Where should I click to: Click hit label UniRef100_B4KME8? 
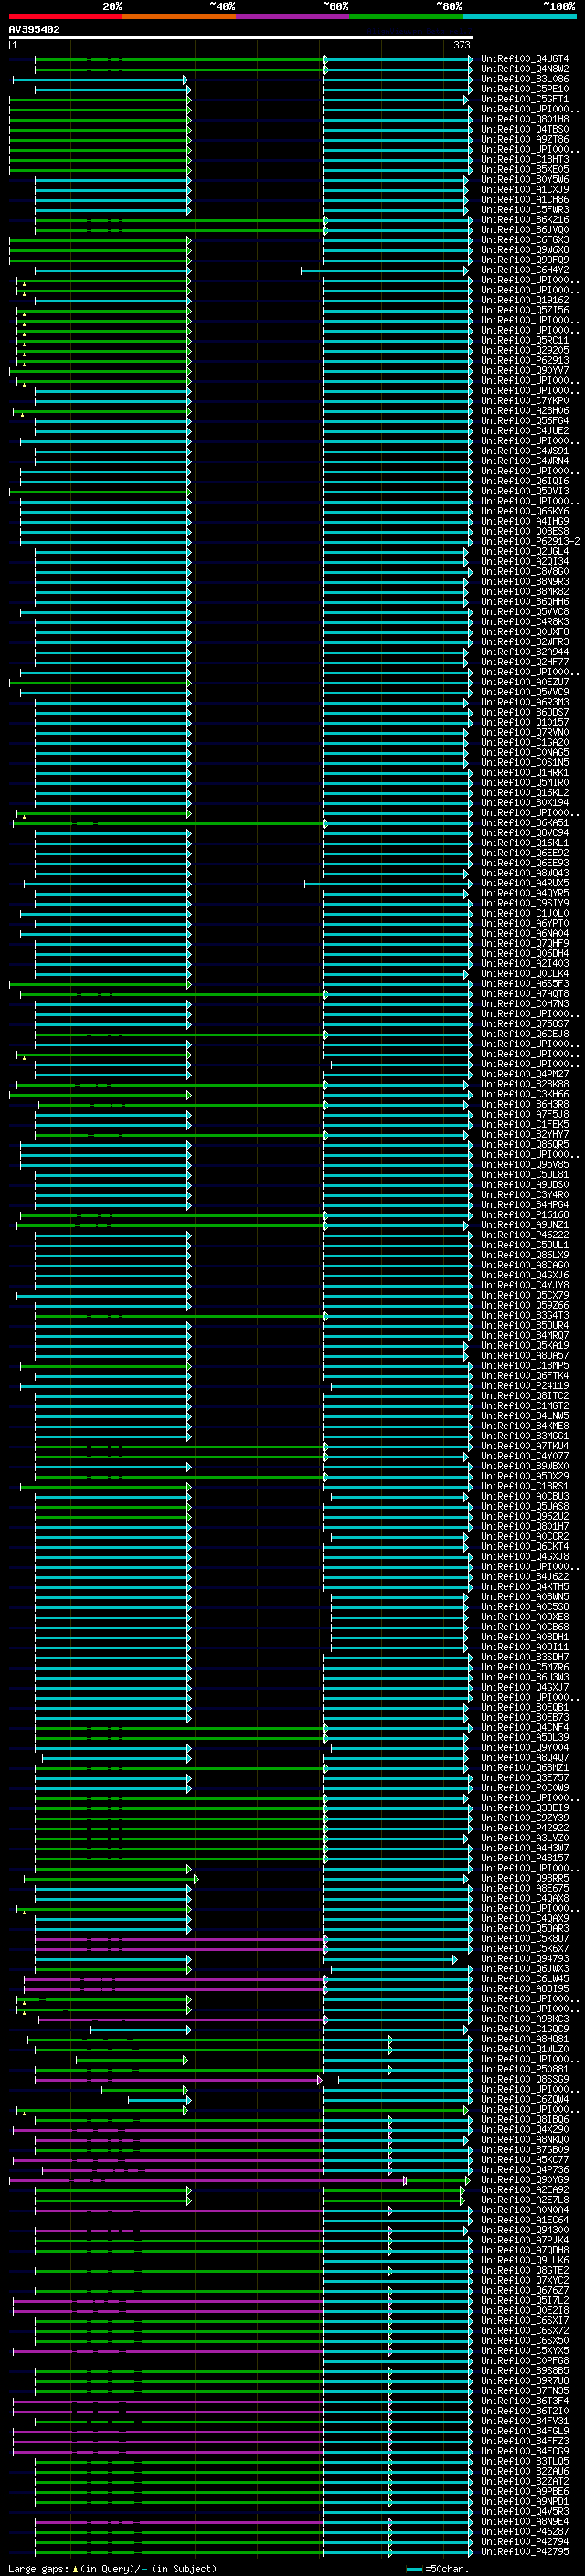525,1426
